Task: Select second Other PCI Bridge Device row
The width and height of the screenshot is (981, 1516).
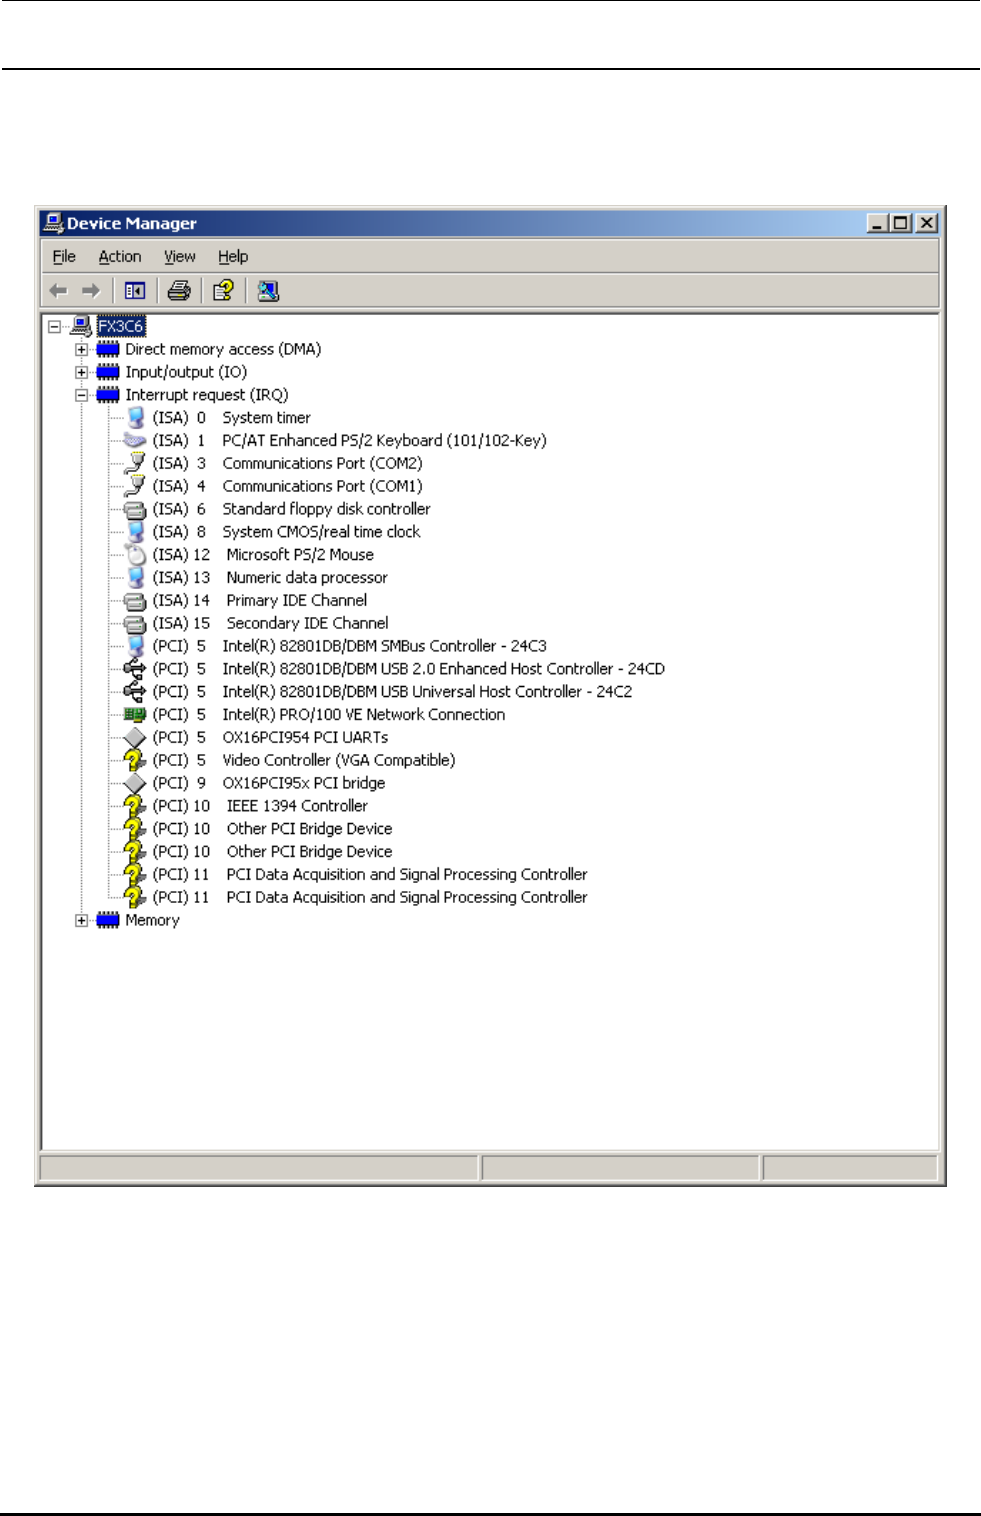Action: coord(272,852)
